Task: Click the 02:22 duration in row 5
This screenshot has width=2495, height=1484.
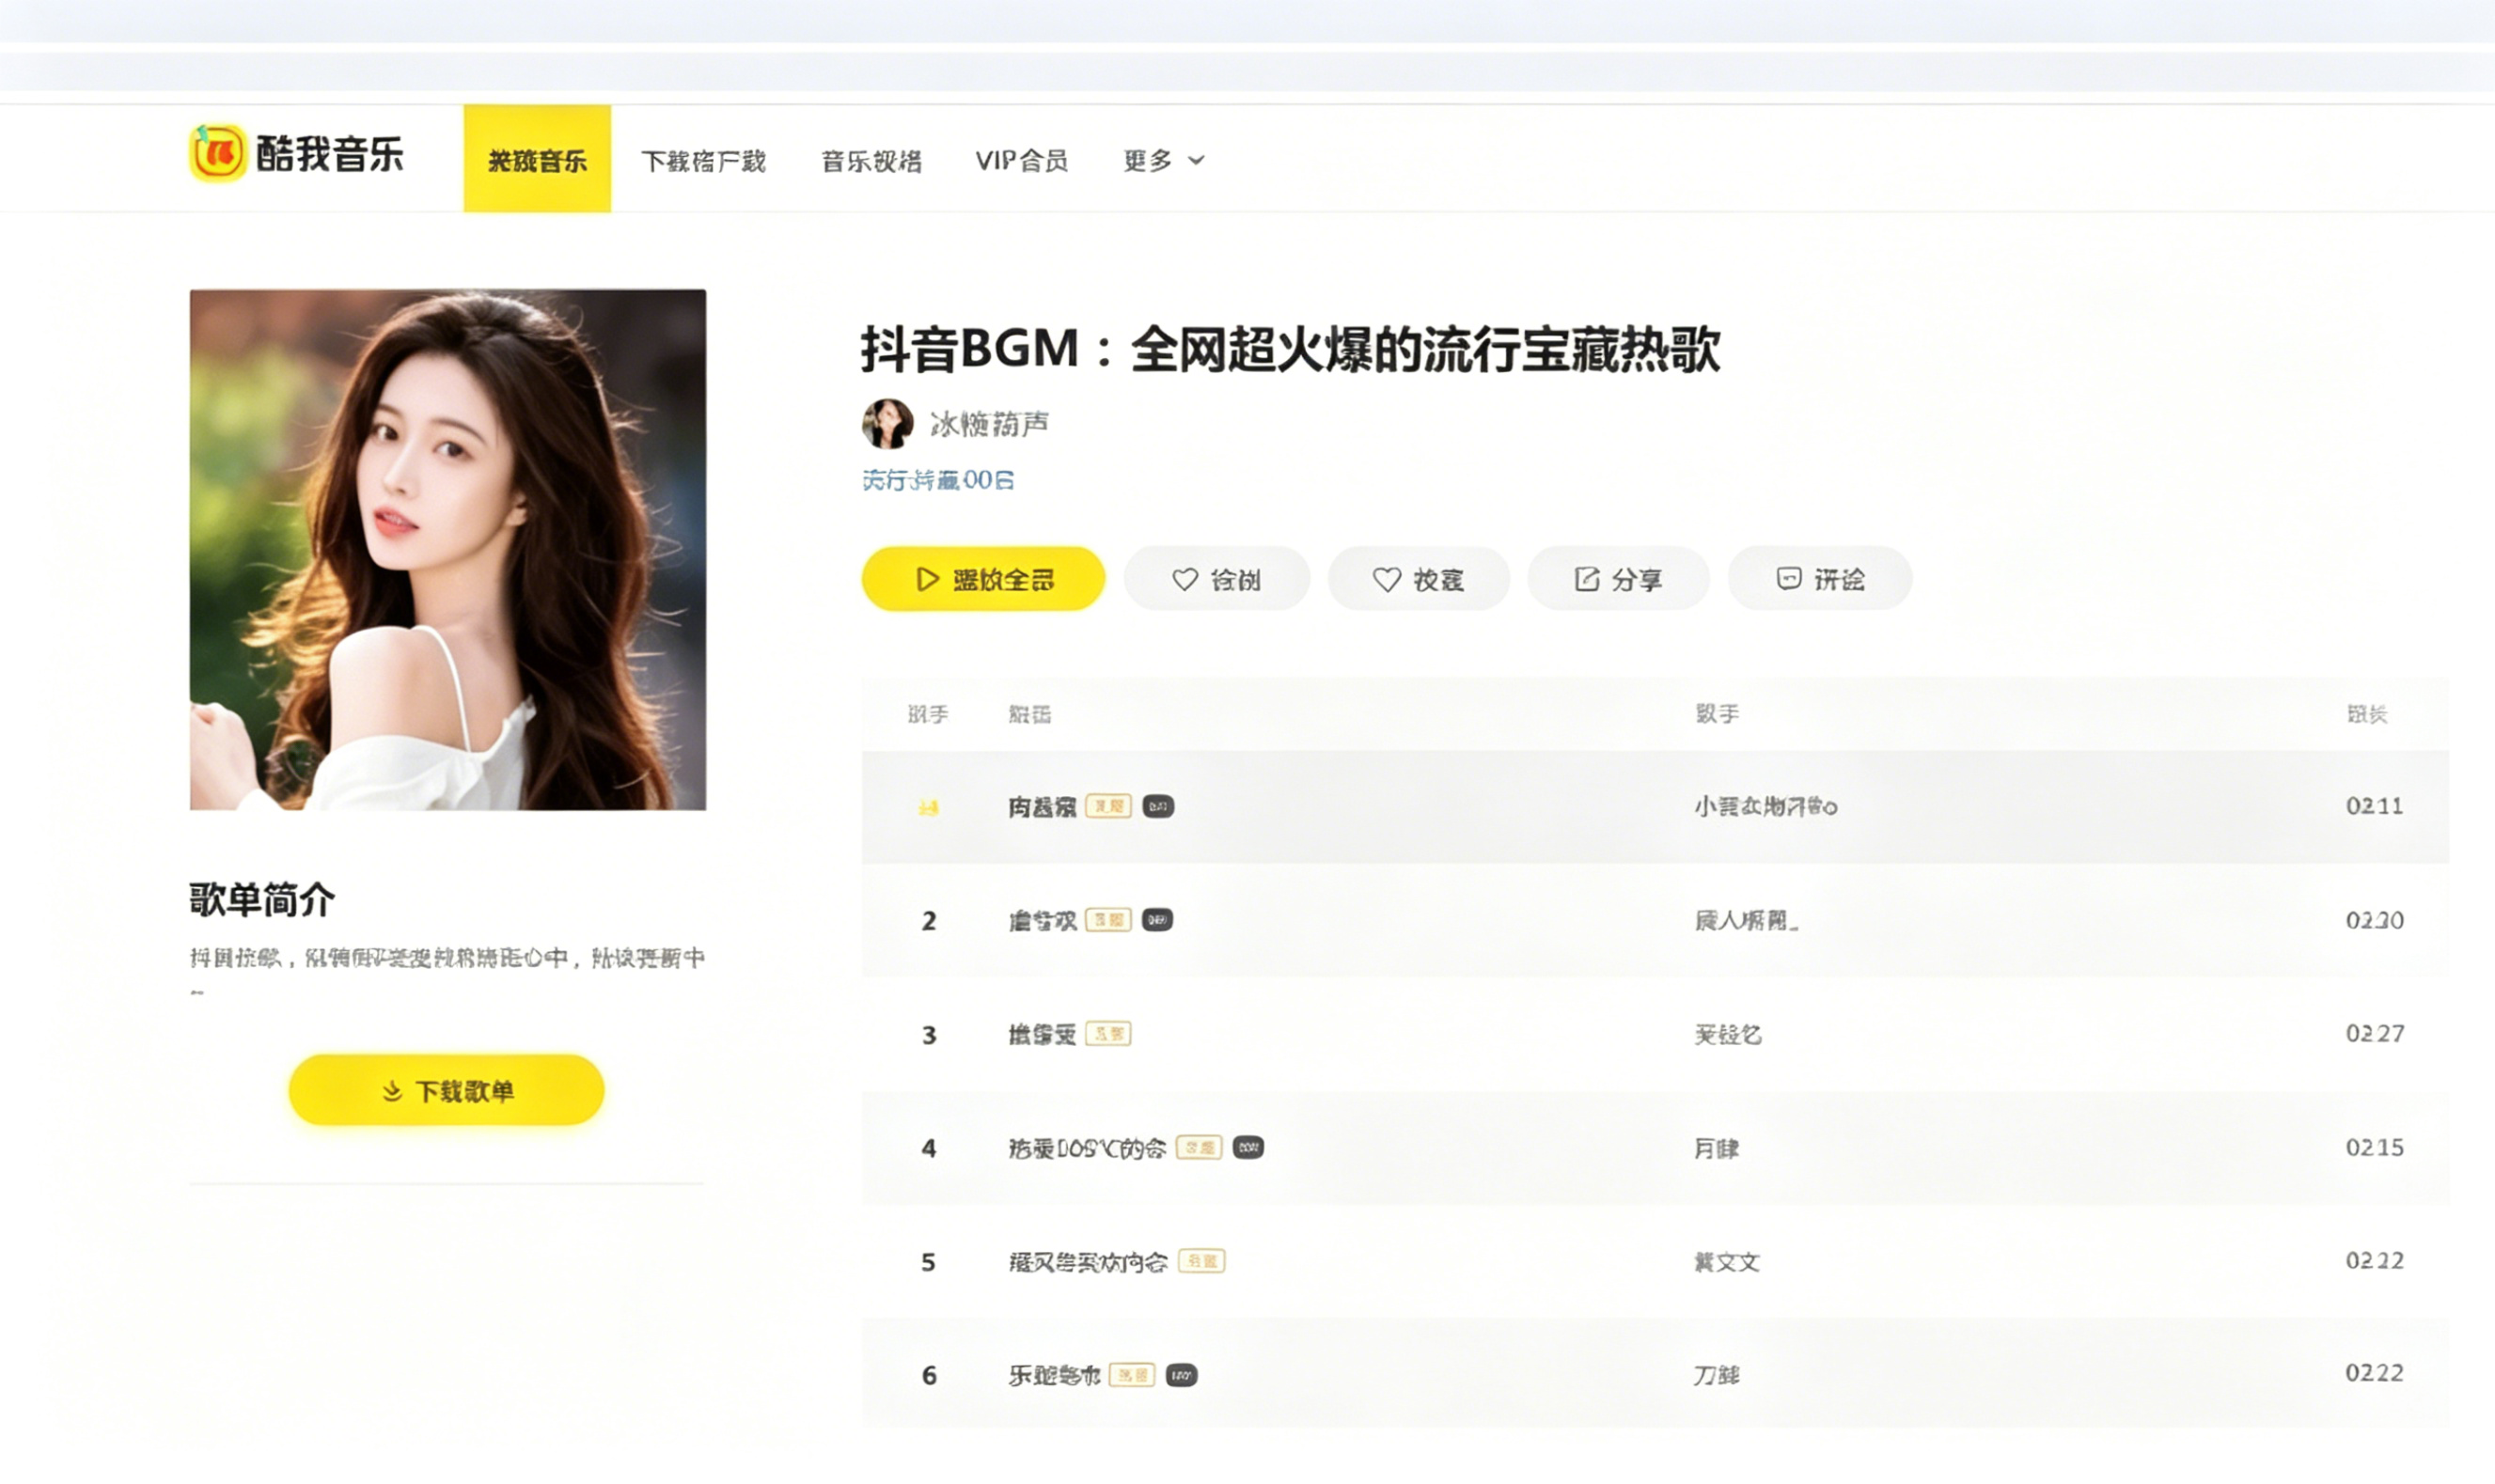Action: pyautogui.click(x=2375, y=1260)
